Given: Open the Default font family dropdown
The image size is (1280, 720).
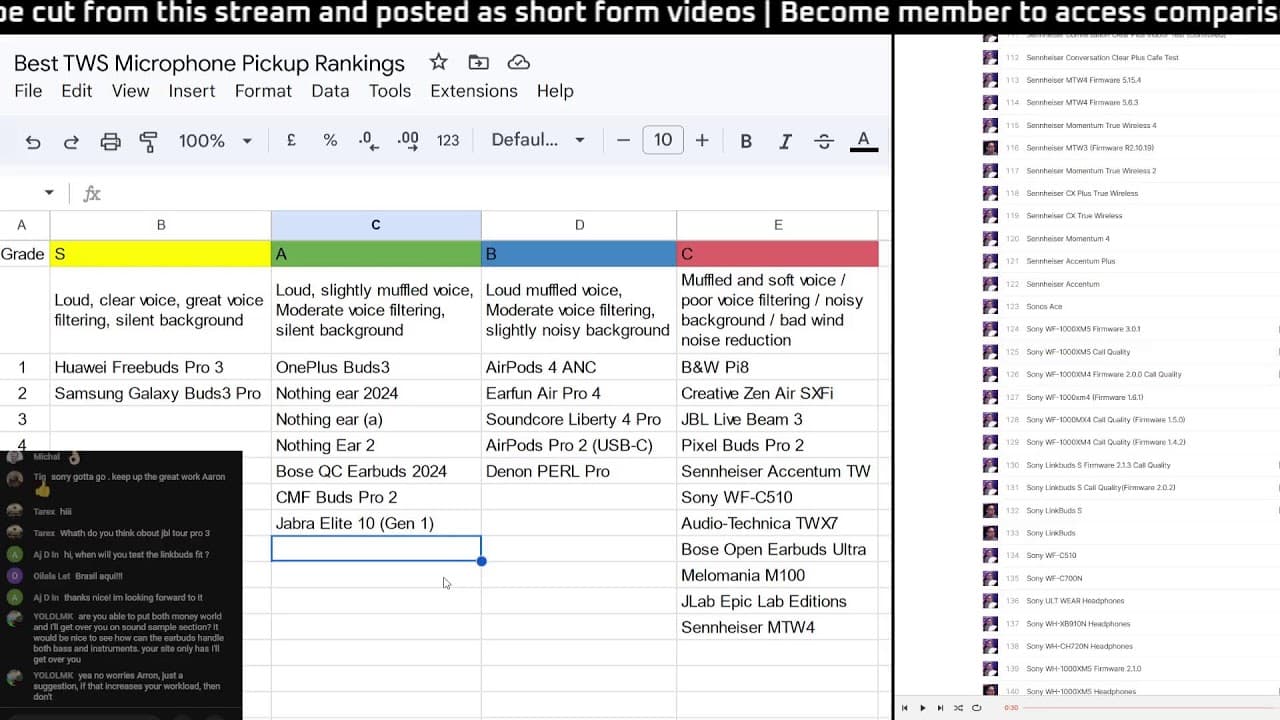Looking at the screenshot, I should pyautogui.click(x=537, y=140).
